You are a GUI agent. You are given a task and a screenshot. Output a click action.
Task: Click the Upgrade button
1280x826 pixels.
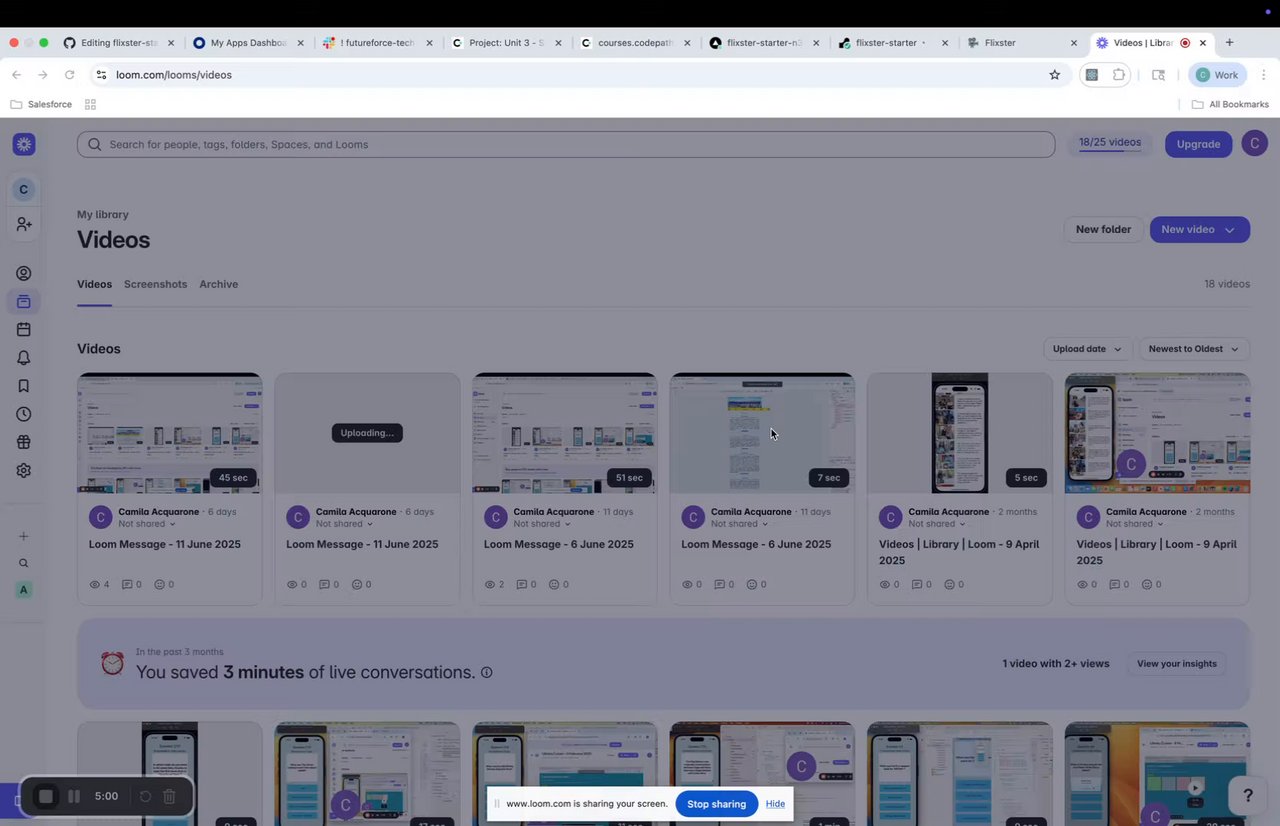pyautogui.click(x=1198, y=144)
